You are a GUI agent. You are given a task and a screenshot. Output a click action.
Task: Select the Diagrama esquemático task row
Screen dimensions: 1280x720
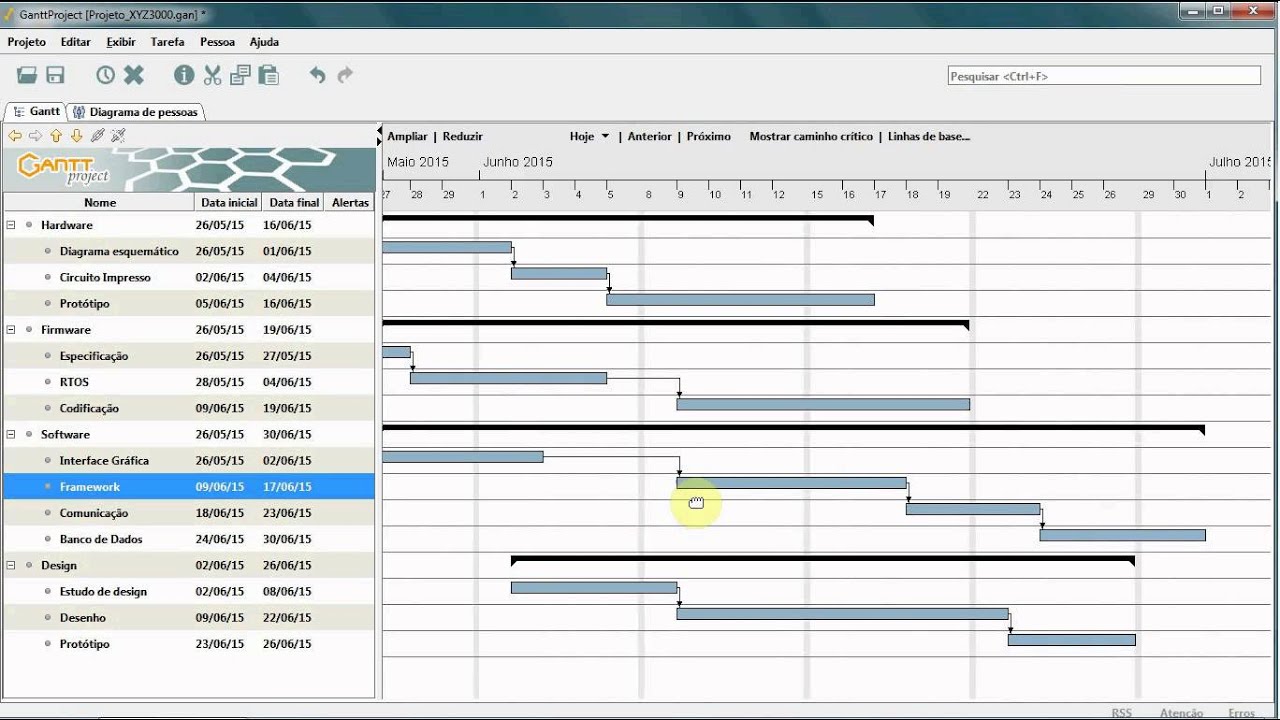189,251
